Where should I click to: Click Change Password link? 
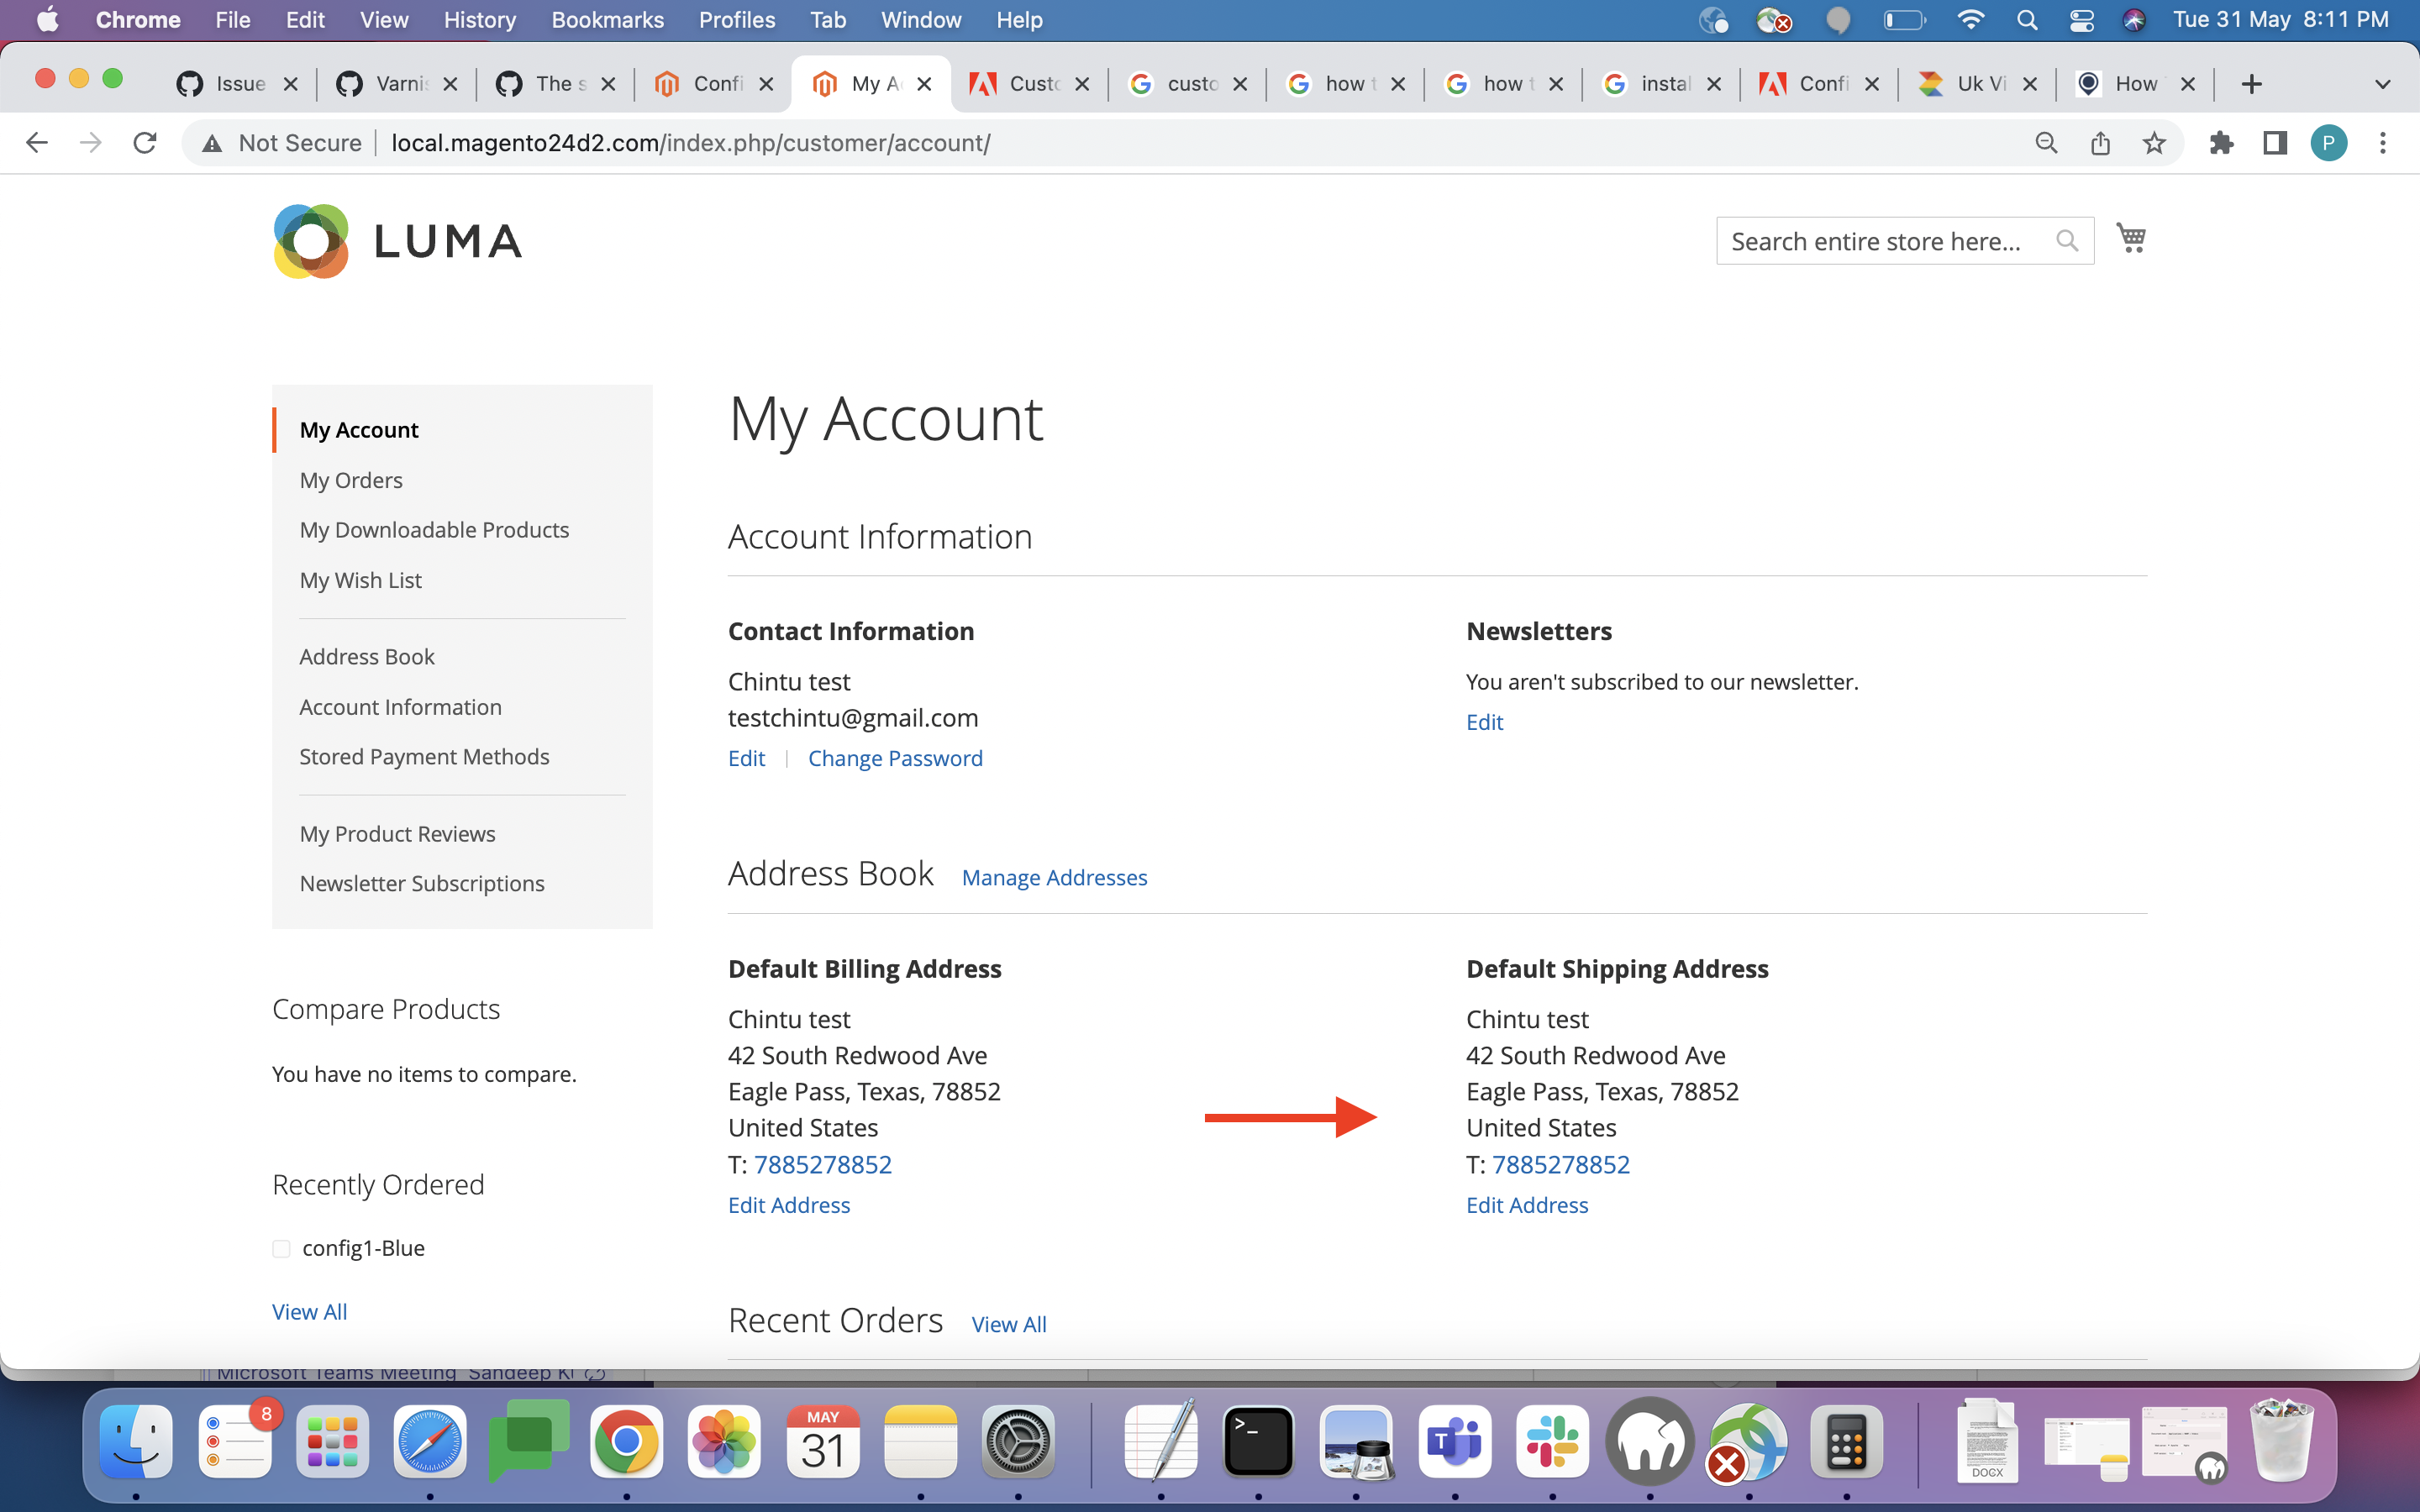click(x=895, y=758)
